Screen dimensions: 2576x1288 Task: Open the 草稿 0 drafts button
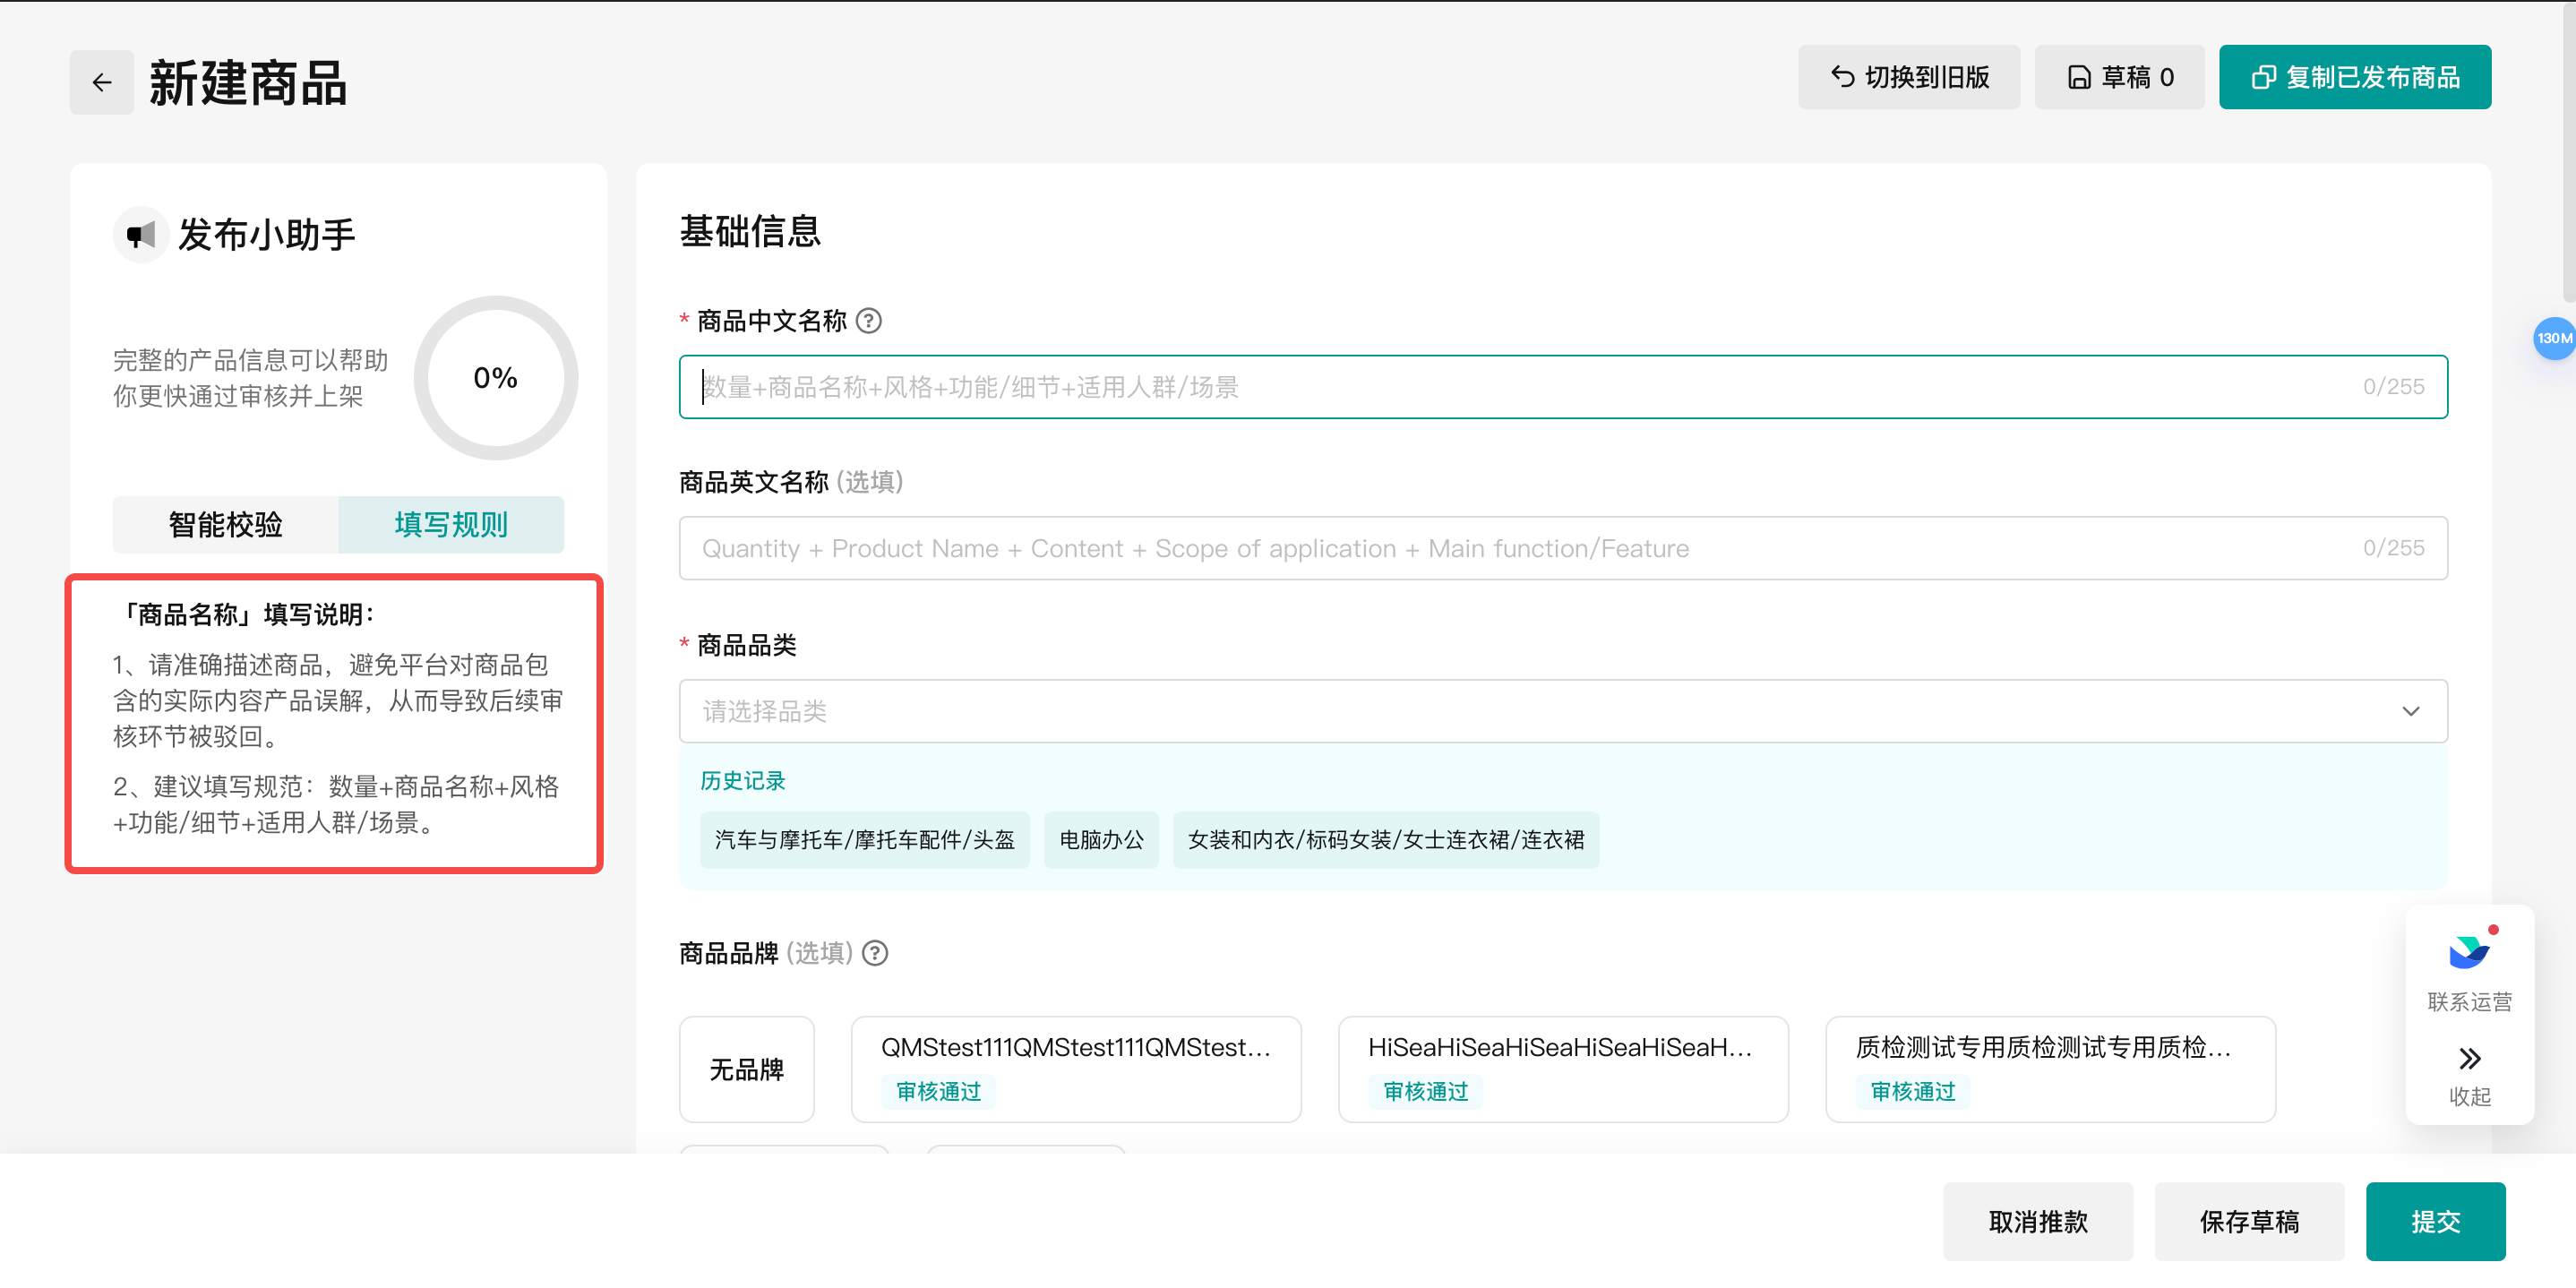[x=2119, y=77]
